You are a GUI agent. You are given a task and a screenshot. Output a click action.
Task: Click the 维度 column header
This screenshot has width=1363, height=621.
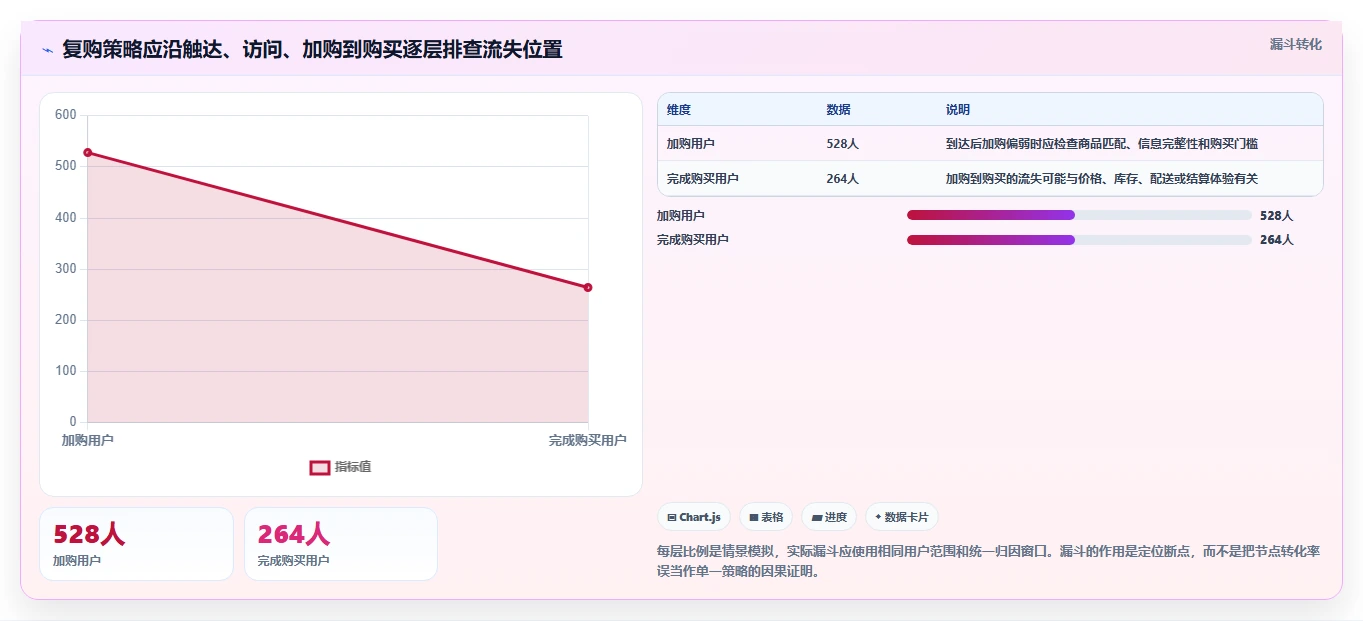point(679,110)
